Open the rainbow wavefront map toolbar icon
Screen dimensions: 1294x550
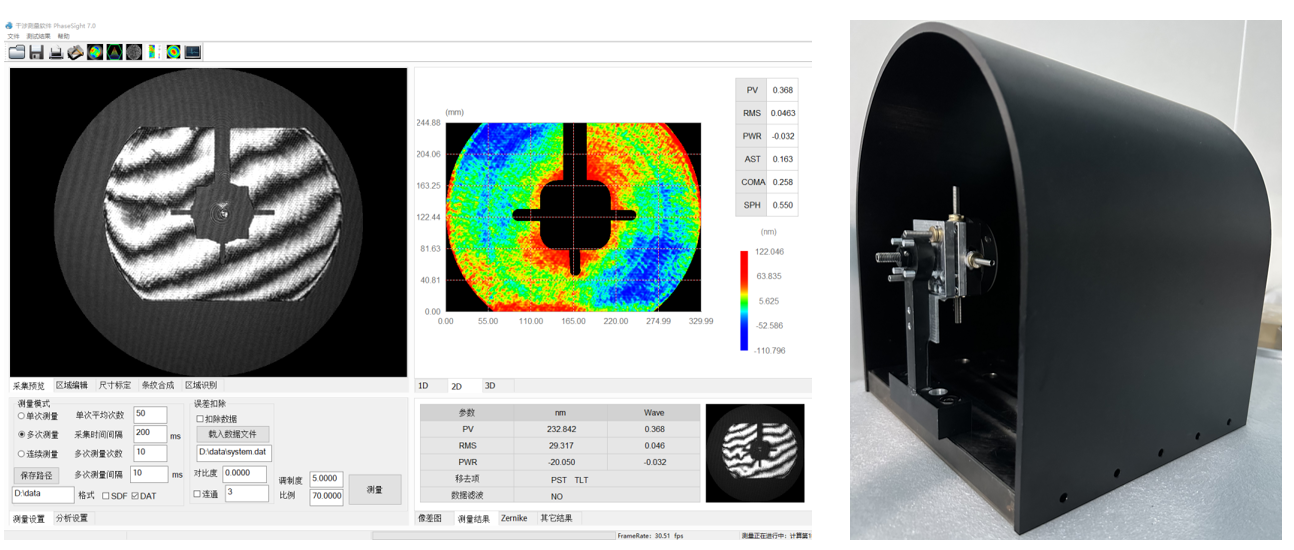coord(95,52)
